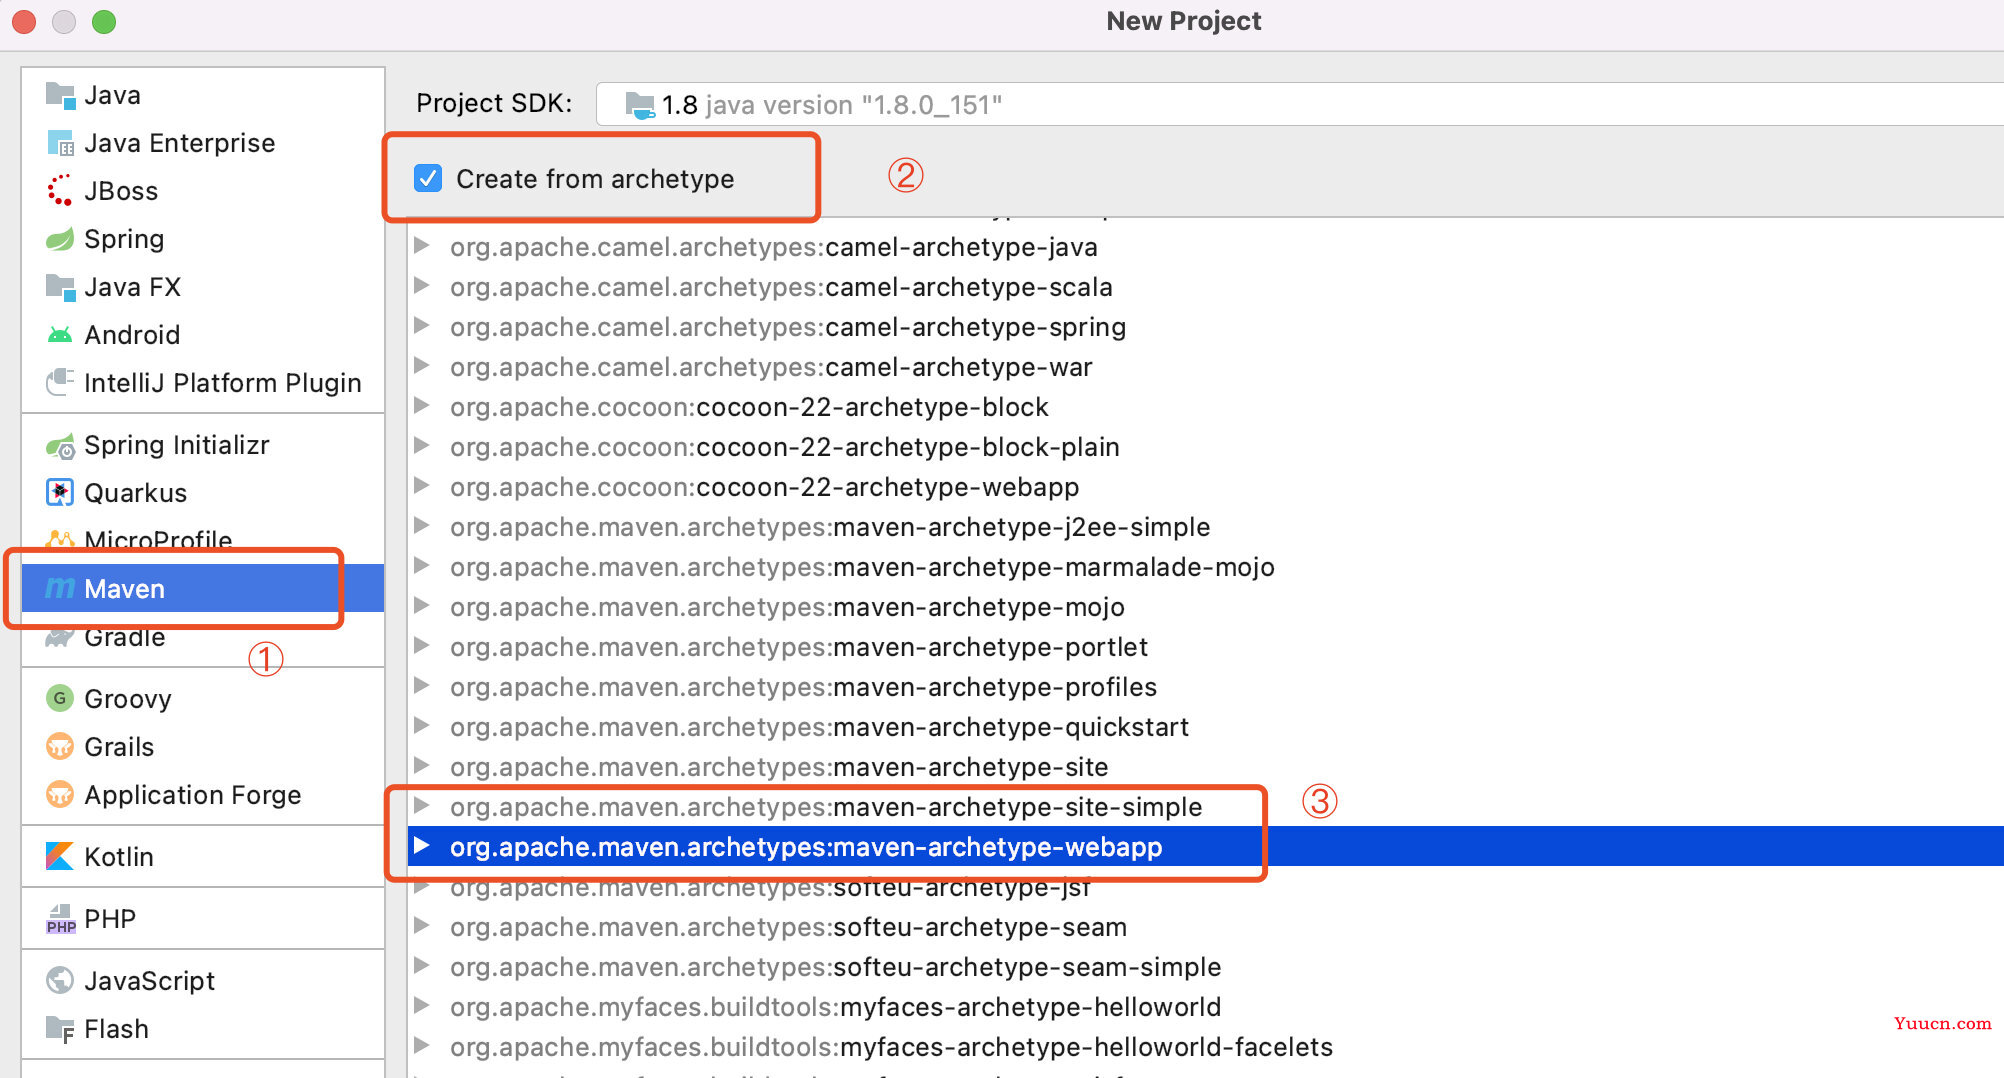Click the PHP icon
This screenshot has height=1078, width=2004.
pyautogui.click(x=60, y=919)
